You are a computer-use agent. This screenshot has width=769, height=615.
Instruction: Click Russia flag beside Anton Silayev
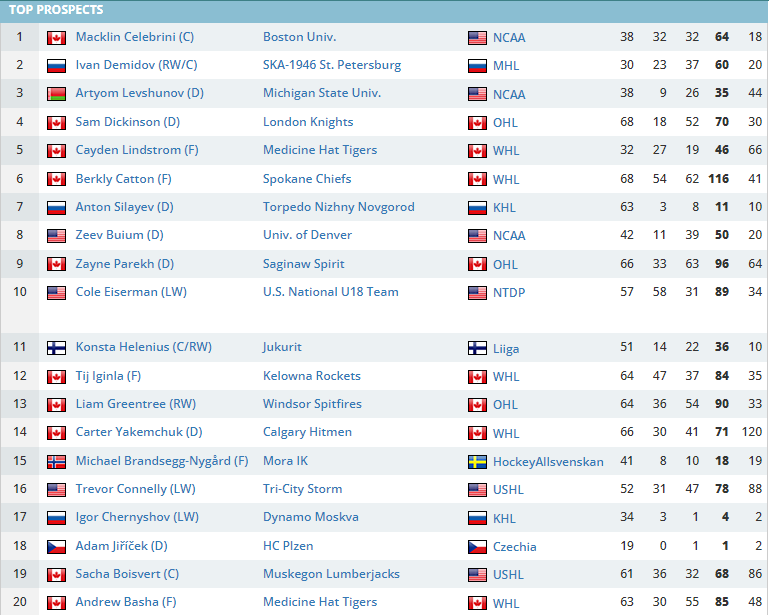click(x=56, y=207)
